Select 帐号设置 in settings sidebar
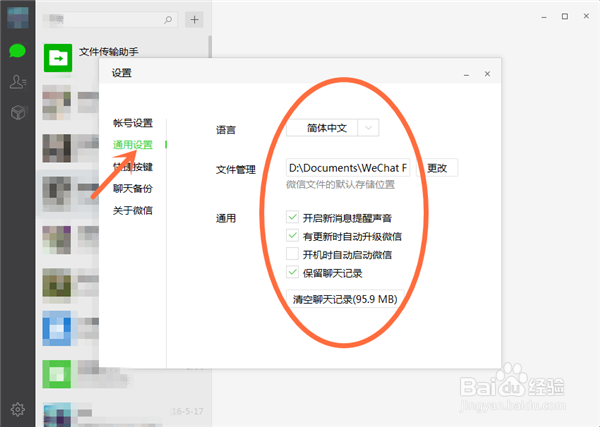This screenshot has height=427, width=600. coord(133,123)
